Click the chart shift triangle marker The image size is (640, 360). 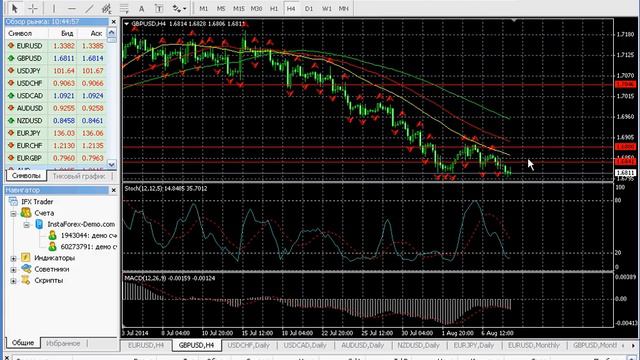(514, 20)
